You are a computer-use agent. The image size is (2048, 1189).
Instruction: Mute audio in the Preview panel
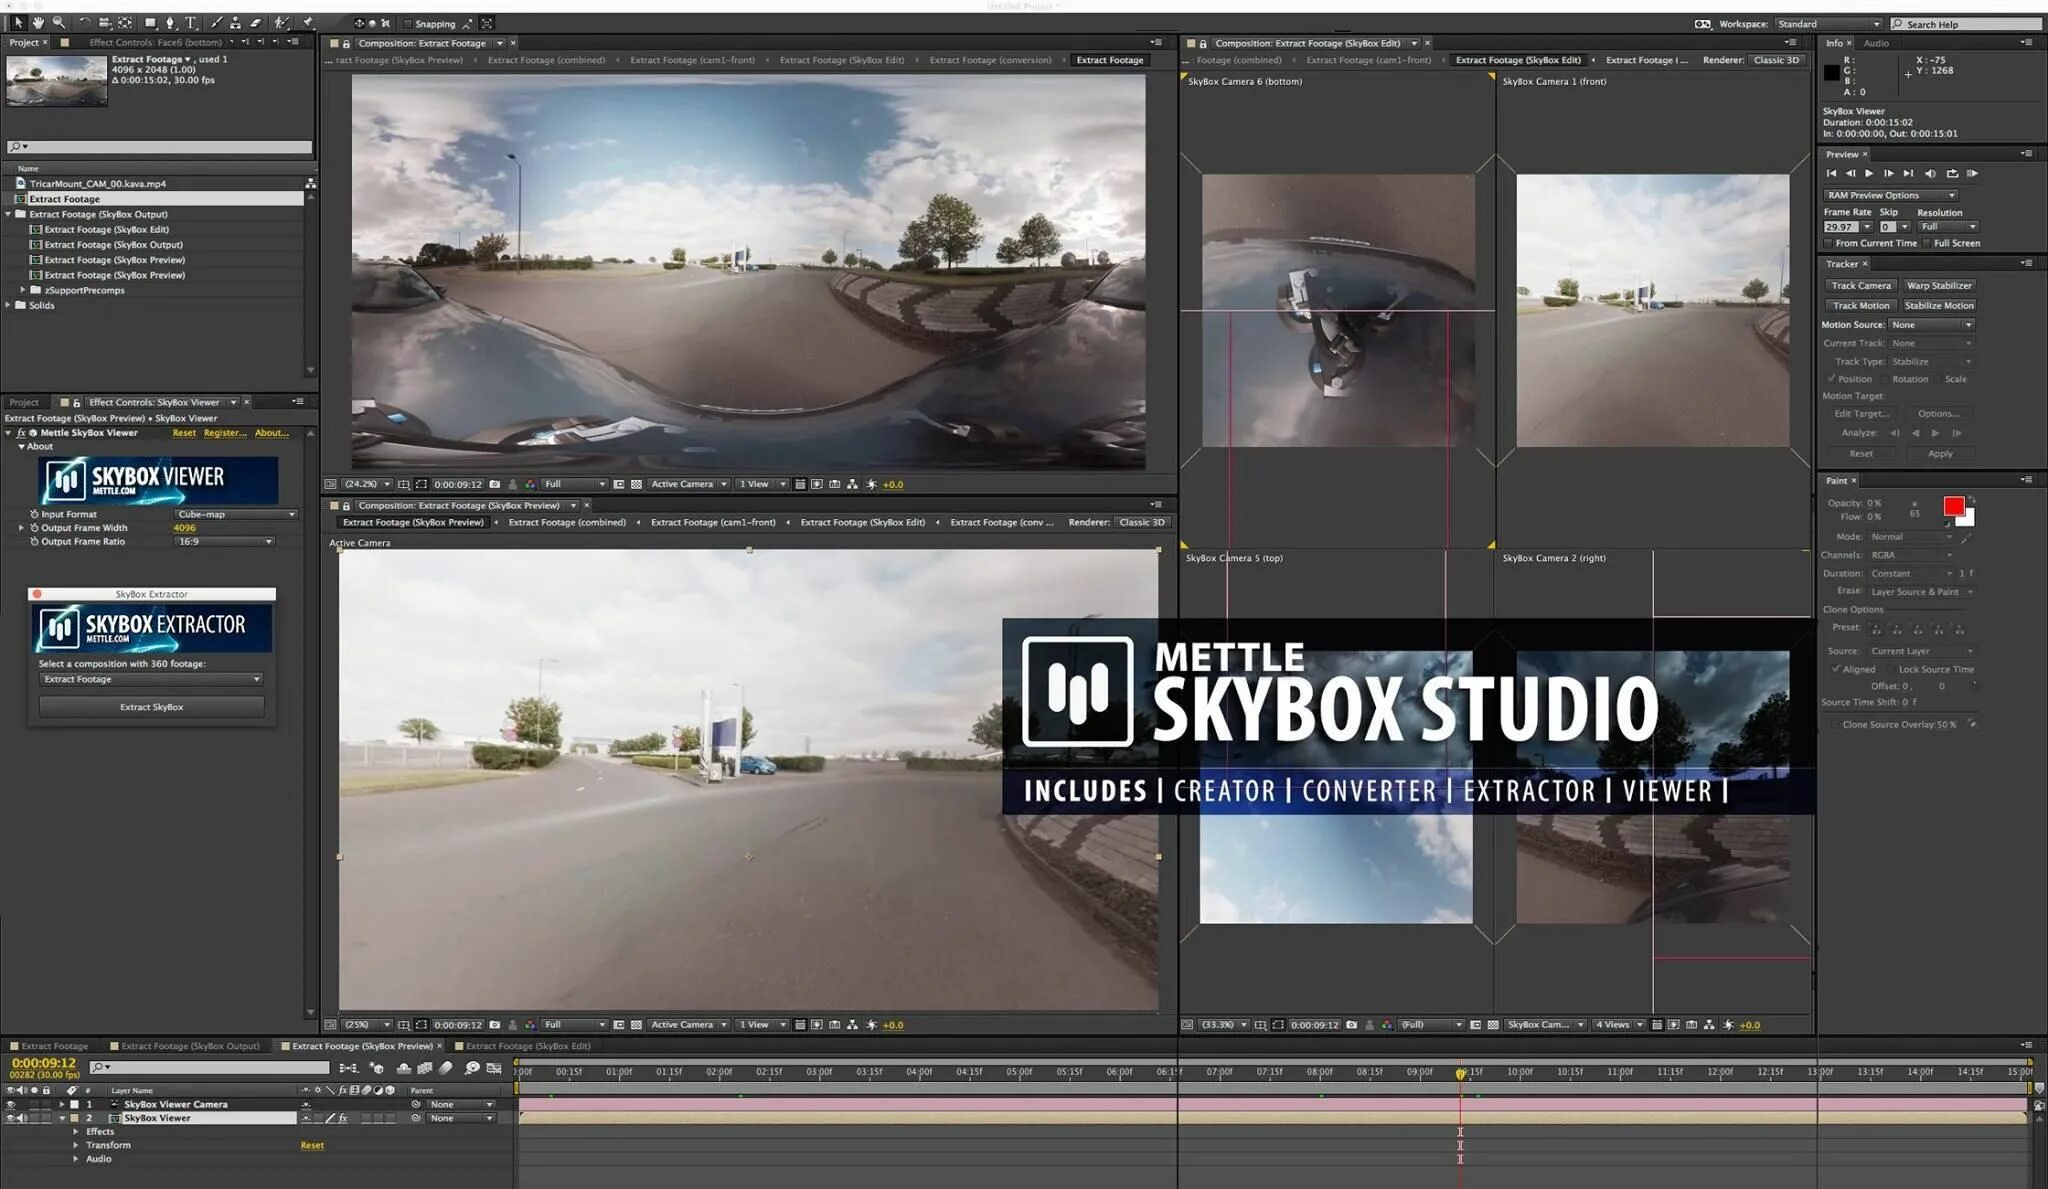(1930, 173)
